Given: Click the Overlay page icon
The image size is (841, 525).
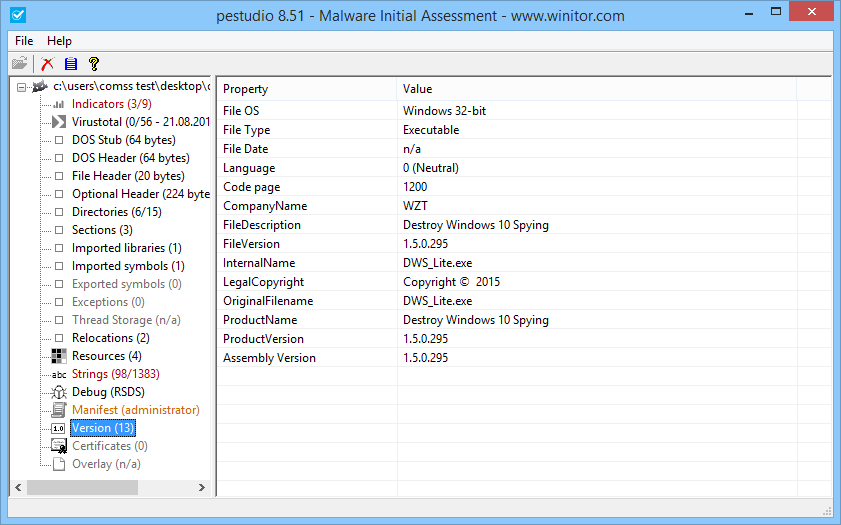Looking at the screenshot, I should tap(59, 464).
